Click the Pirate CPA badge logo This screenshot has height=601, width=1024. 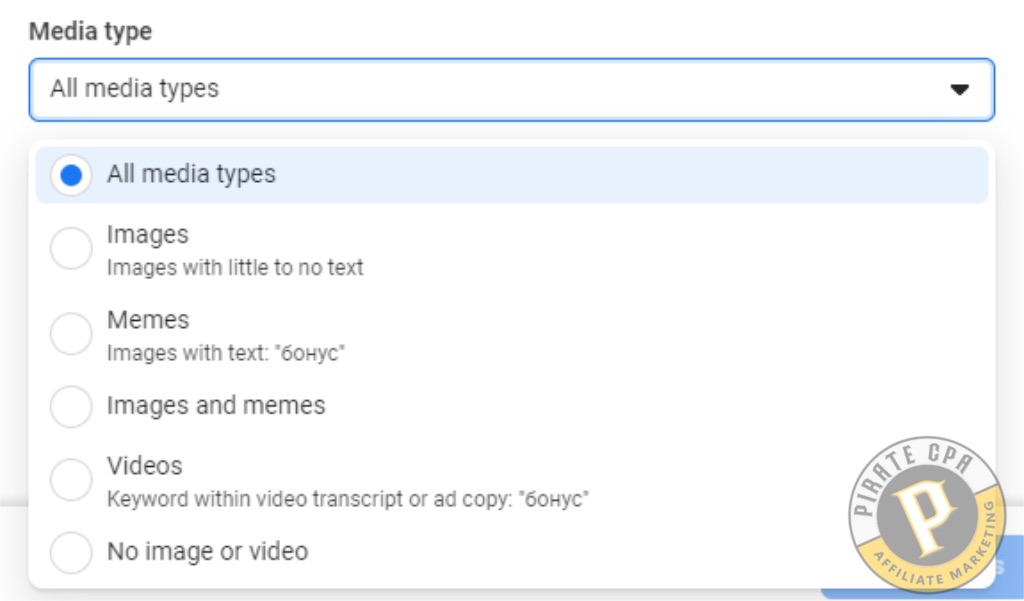tap(927, 515)
